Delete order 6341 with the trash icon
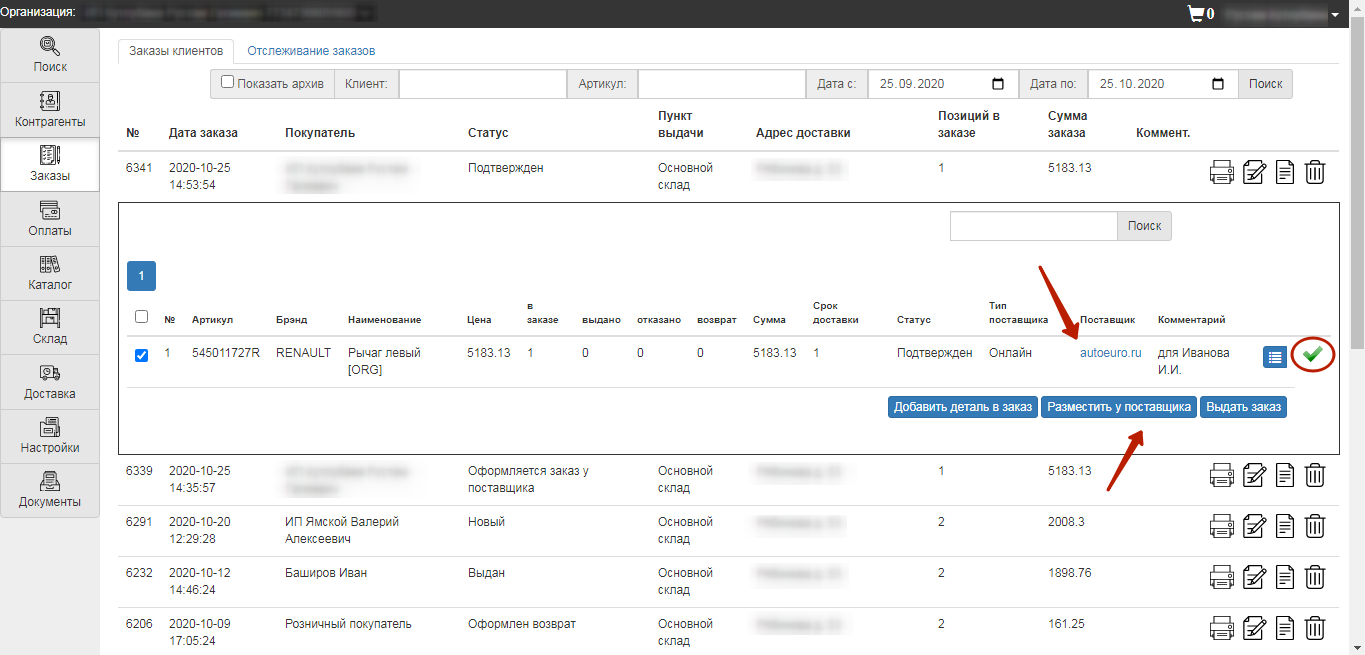 click(x=1316, y=172)
